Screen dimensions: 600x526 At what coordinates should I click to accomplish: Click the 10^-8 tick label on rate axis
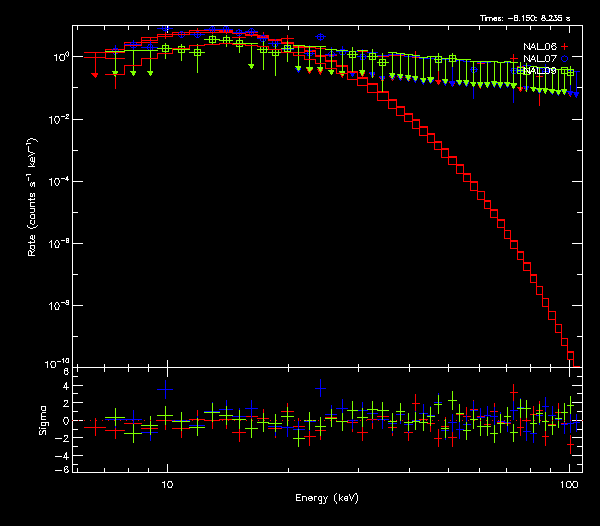[x=59, y=305]
